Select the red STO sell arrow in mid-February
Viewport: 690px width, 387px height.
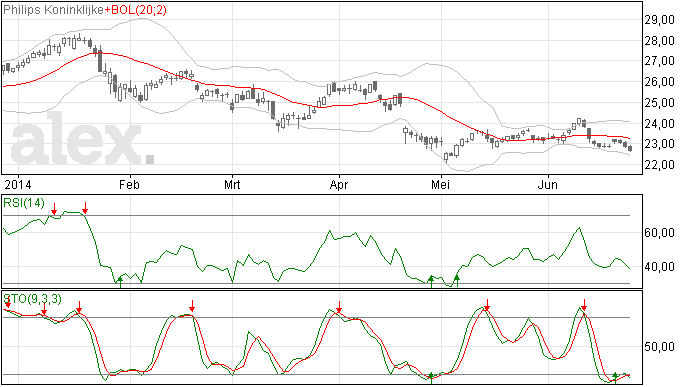[192, 306]
